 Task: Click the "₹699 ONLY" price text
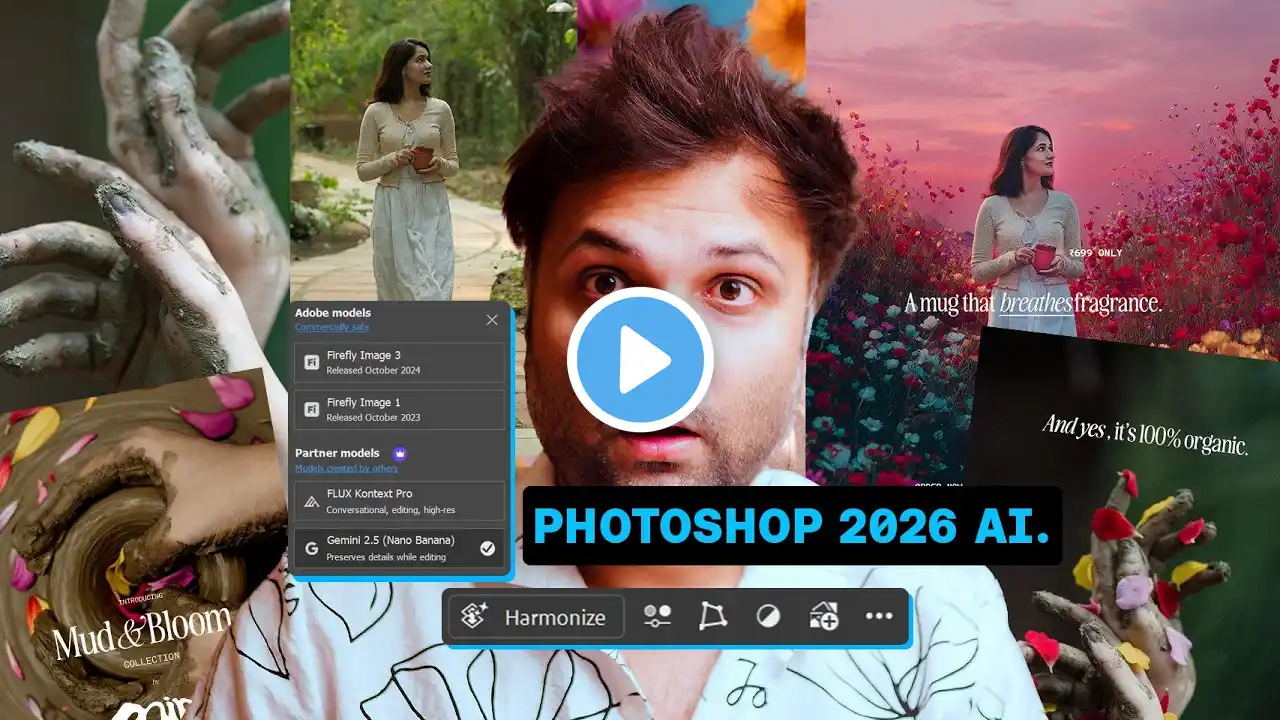tap(1095, 253)
